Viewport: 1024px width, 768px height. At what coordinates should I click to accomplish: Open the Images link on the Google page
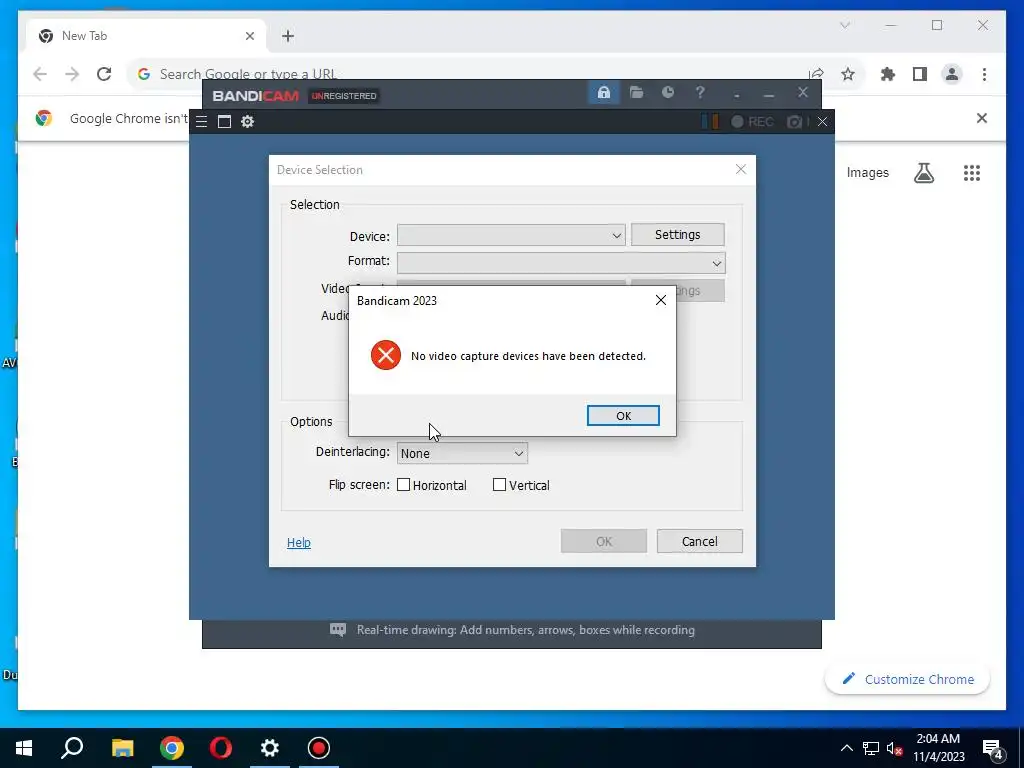pyautogui.click(x=867, y=172)
